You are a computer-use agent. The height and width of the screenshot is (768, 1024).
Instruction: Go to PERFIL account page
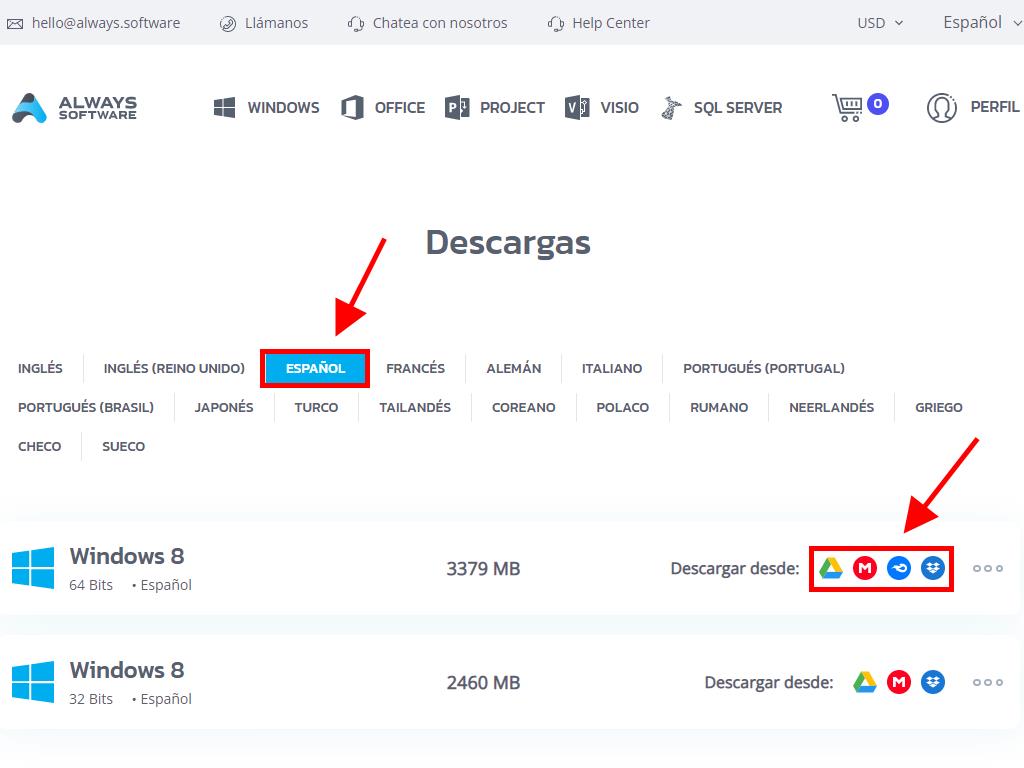(x=995, y=107)
